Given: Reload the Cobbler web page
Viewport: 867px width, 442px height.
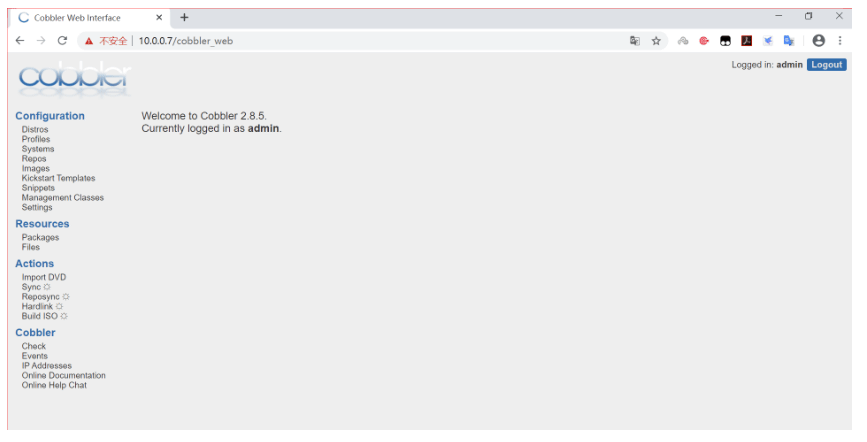Looking at the screenshot, I should point(62,40).
